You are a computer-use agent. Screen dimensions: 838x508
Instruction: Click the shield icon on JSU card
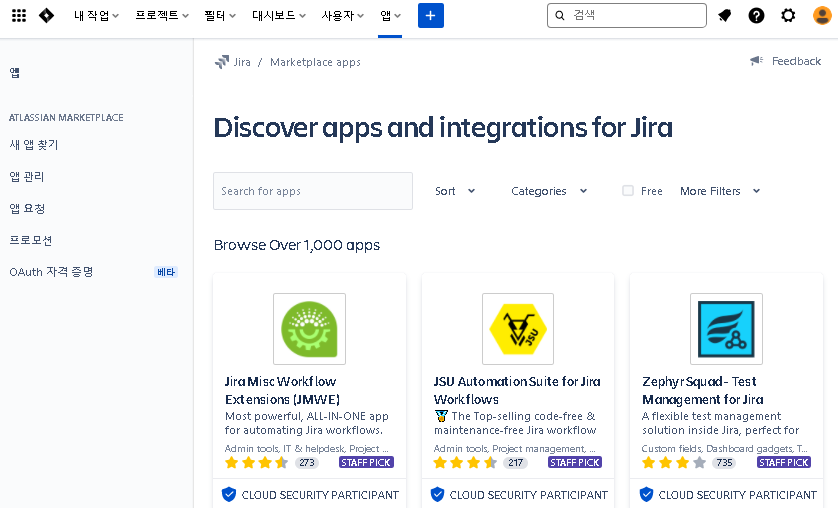coord(437,495)
